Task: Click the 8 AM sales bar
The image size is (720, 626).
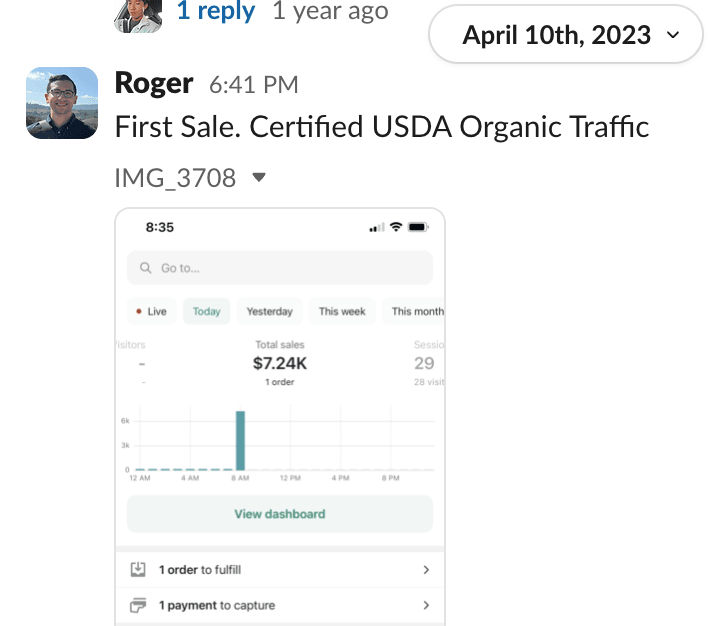Action: pyautogui.click(x=240, y=440)
